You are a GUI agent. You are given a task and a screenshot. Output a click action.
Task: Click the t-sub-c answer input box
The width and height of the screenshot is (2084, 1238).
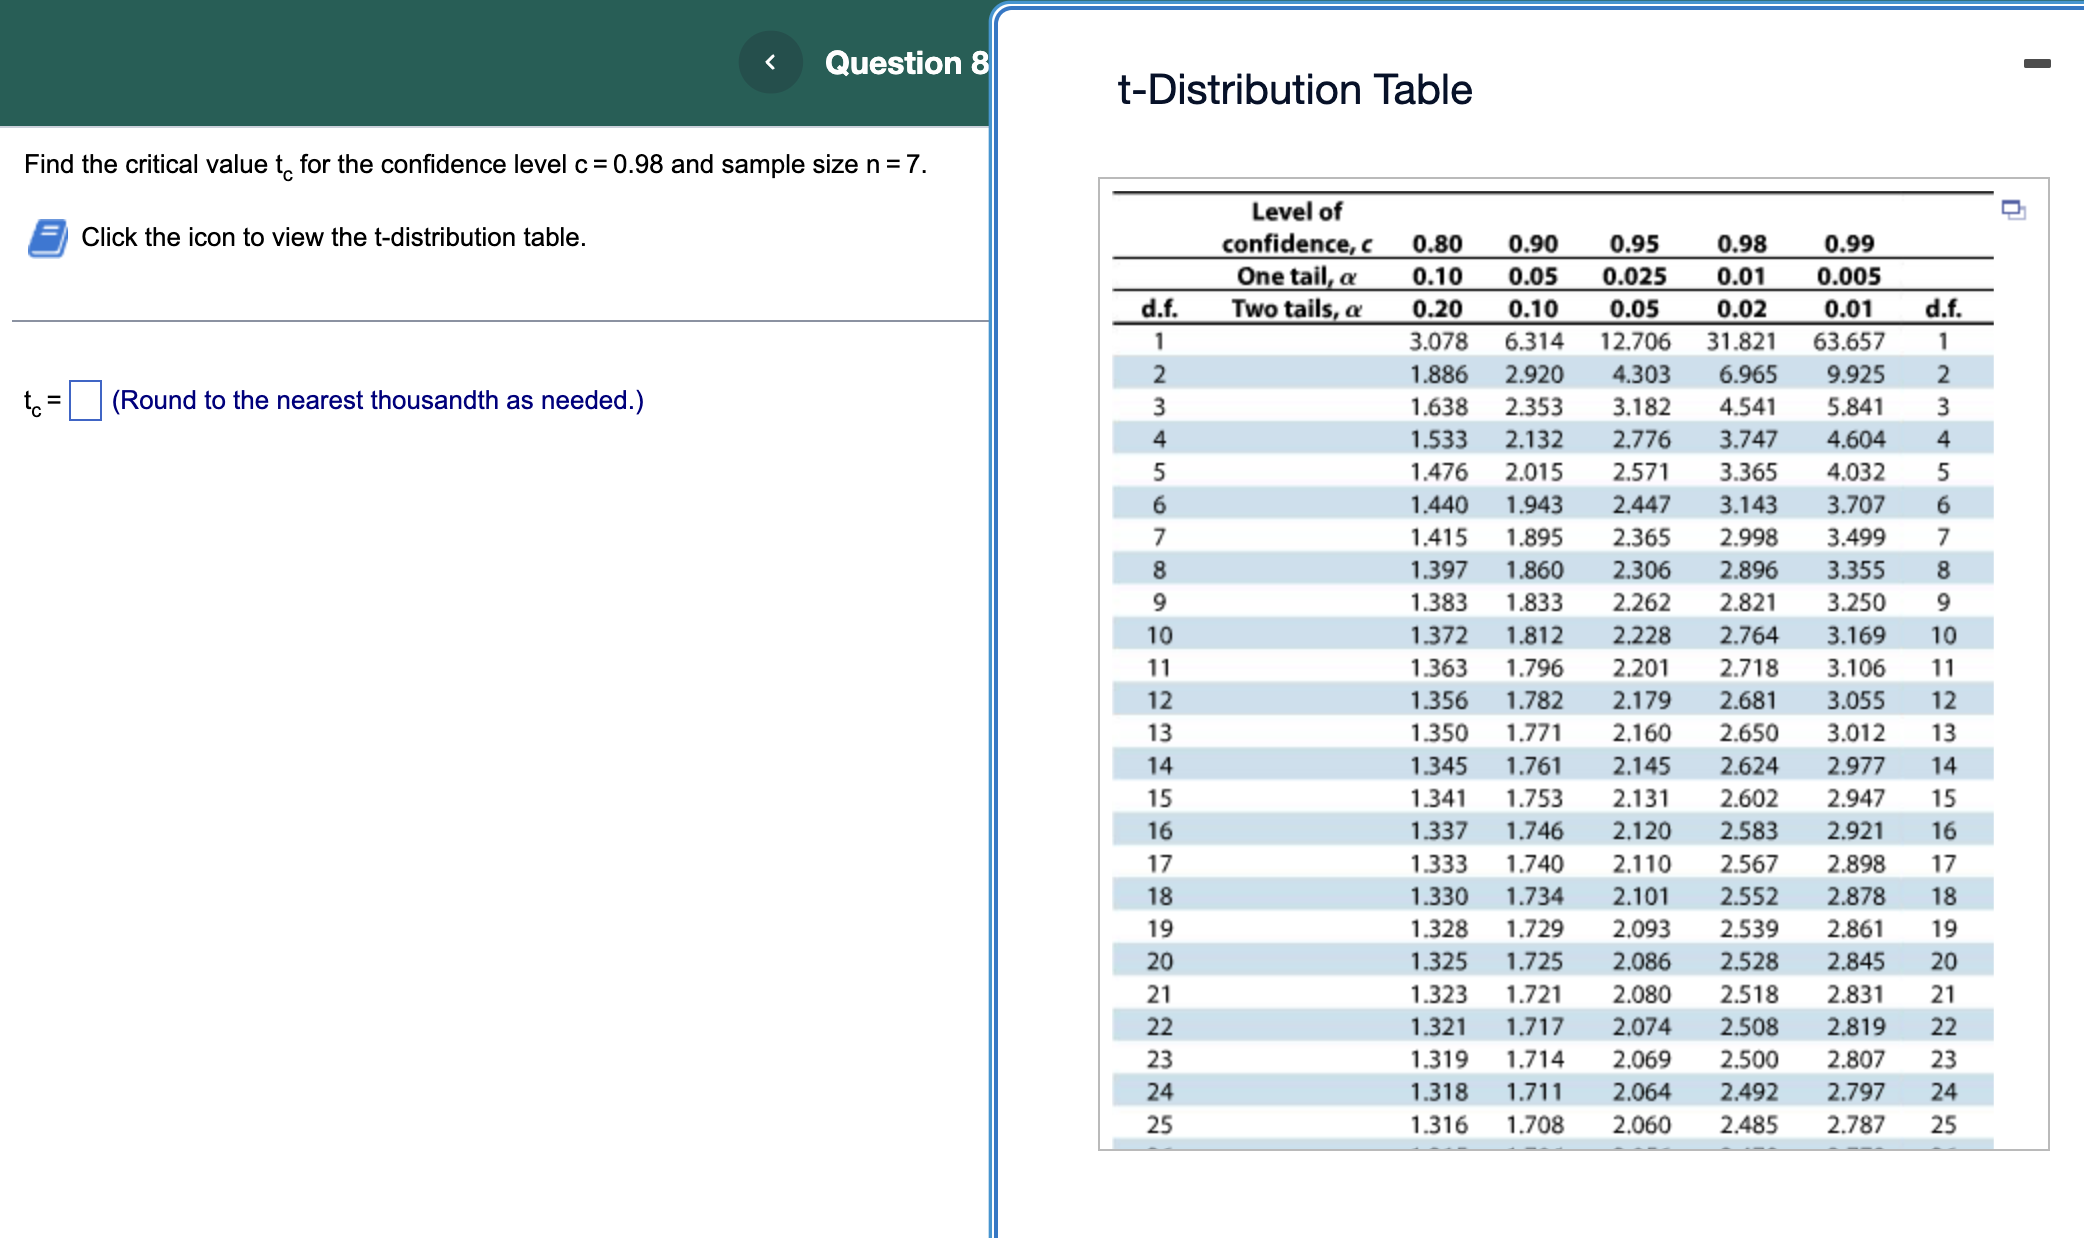(85, 400)
